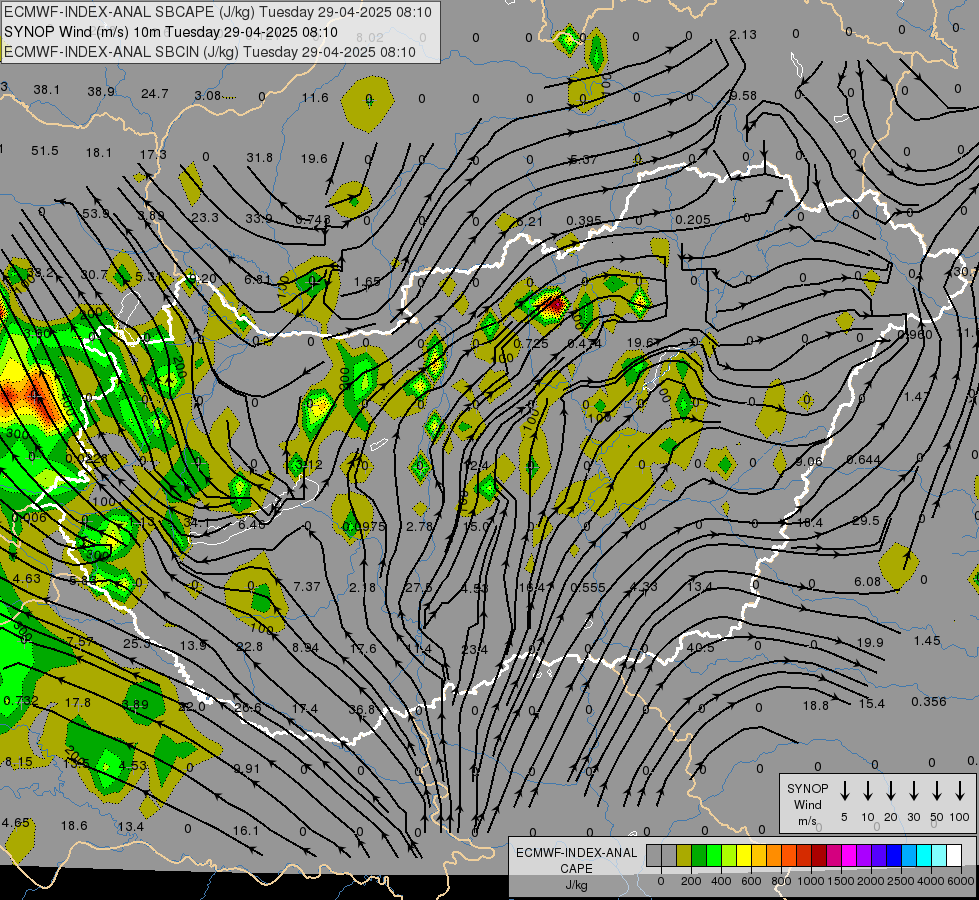Click the 1000 tick label on CAPE scale
The height and width of the screenshot is (900, 979).
point(810,881)
